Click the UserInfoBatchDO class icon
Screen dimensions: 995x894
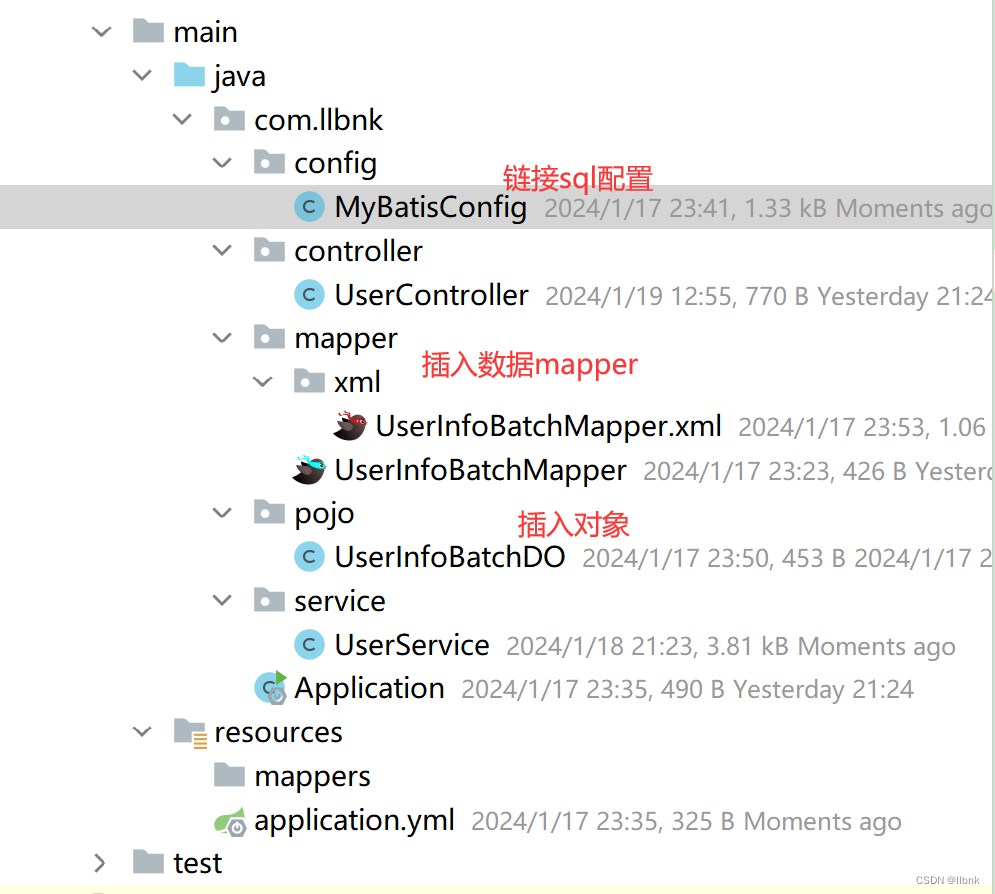[310, 557]
